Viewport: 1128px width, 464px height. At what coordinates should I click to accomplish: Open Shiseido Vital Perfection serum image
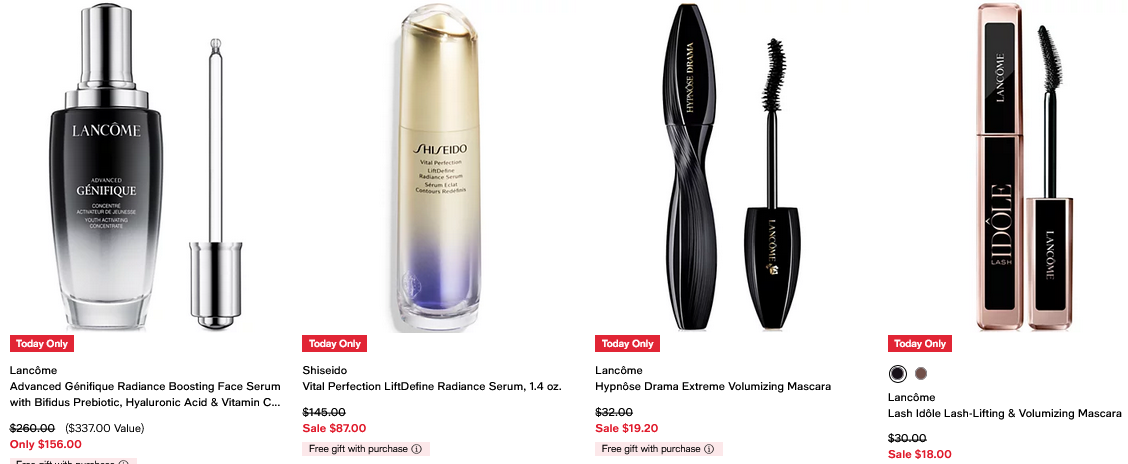[x=439, y=167]
